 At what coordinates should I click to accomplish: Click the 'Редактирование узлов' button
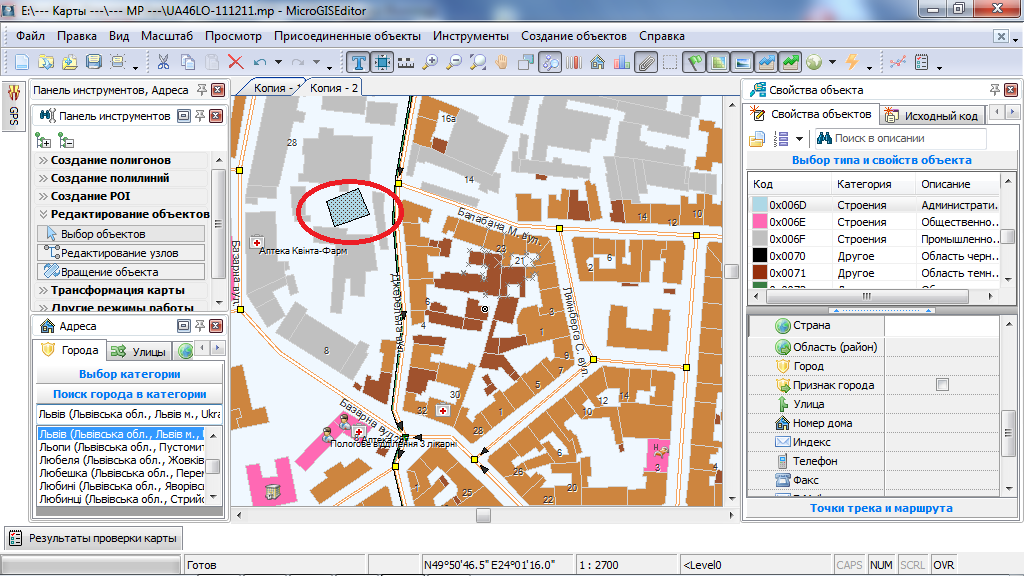[119, 253]
